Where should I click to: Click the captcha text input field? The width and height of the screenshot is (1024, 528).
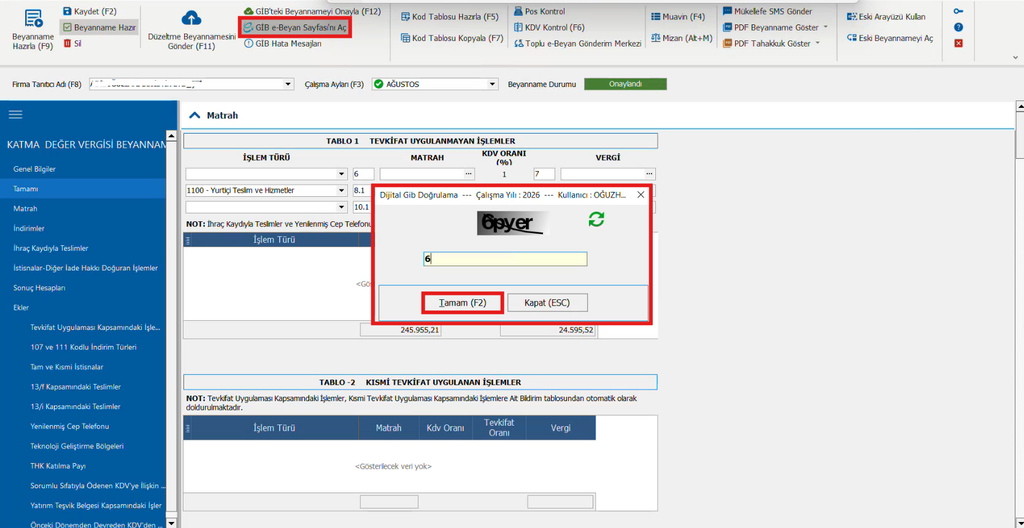505,259
